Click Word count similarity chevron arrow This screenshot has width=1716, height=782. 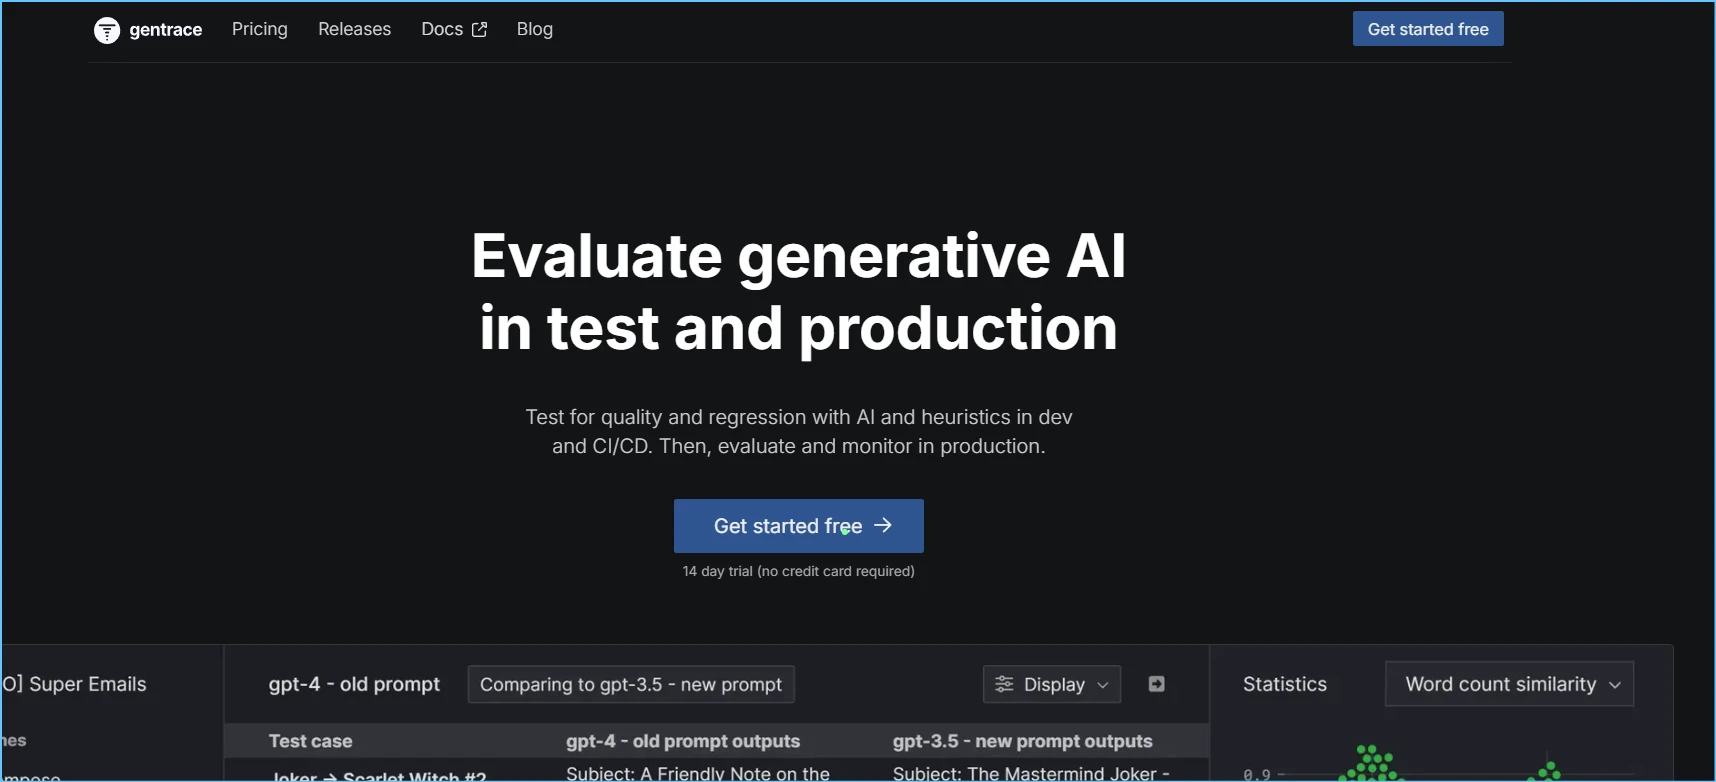[1615, 685]
